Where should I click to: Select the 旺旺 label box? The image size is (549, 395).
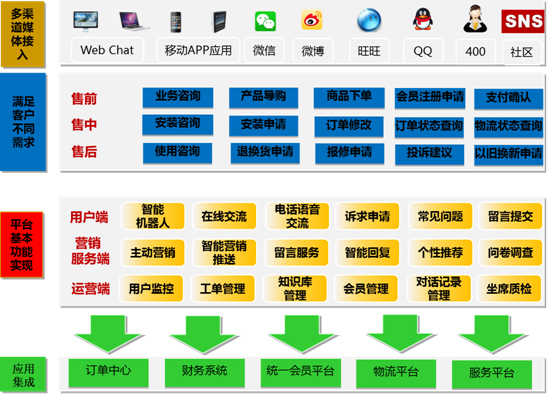[369, 51]
